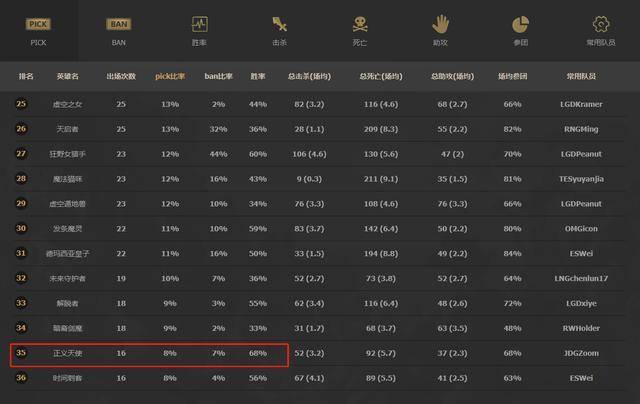The width and height of the screenshot is (640, 404).
Task: Click the 参团 pie chart icon
Action: click(519, 23)
